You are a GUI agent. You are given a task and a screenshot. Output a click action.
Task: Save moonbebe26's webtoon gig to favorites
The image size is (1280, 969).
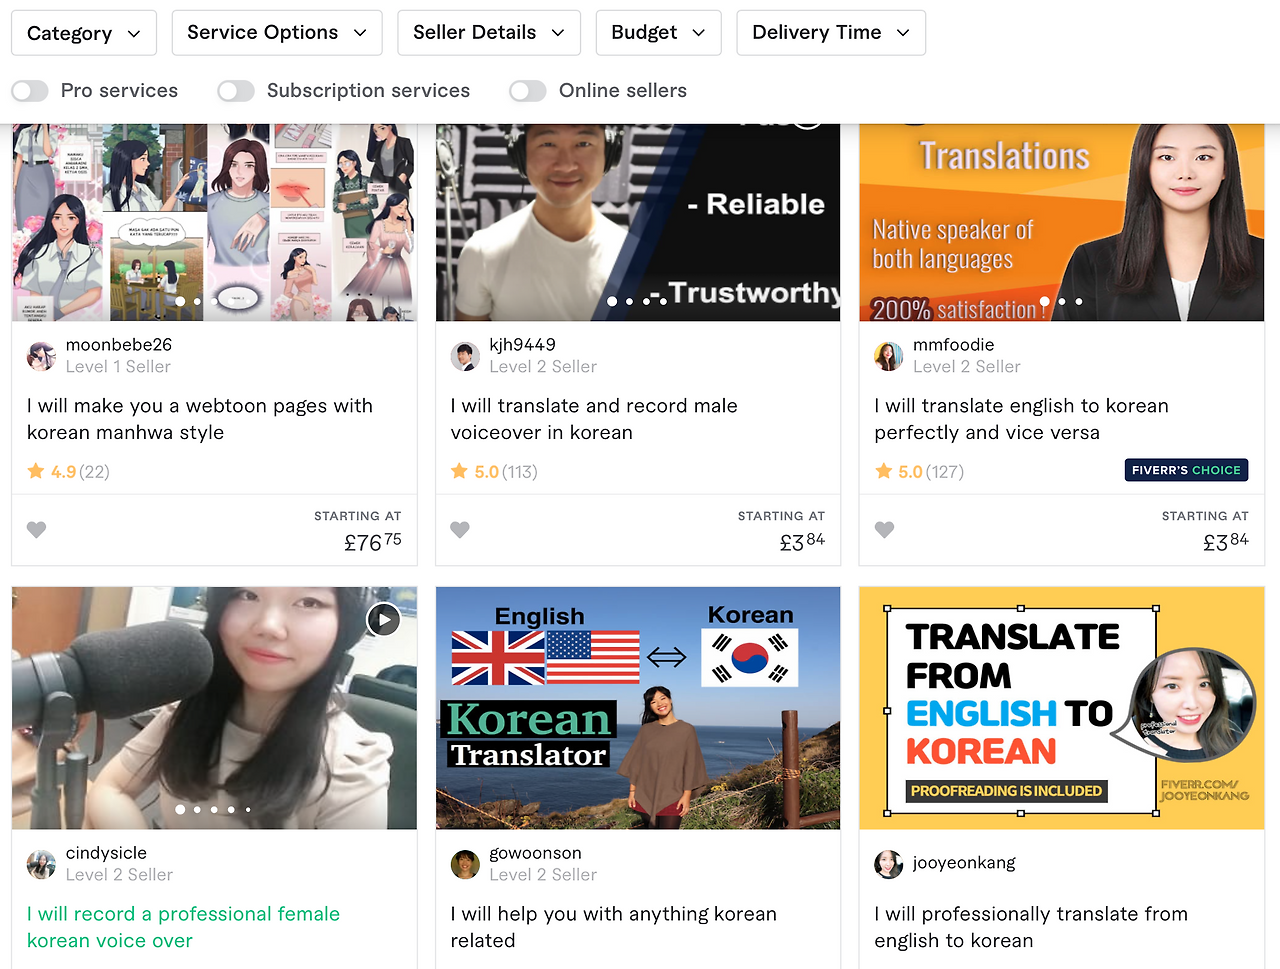[36, 529]
